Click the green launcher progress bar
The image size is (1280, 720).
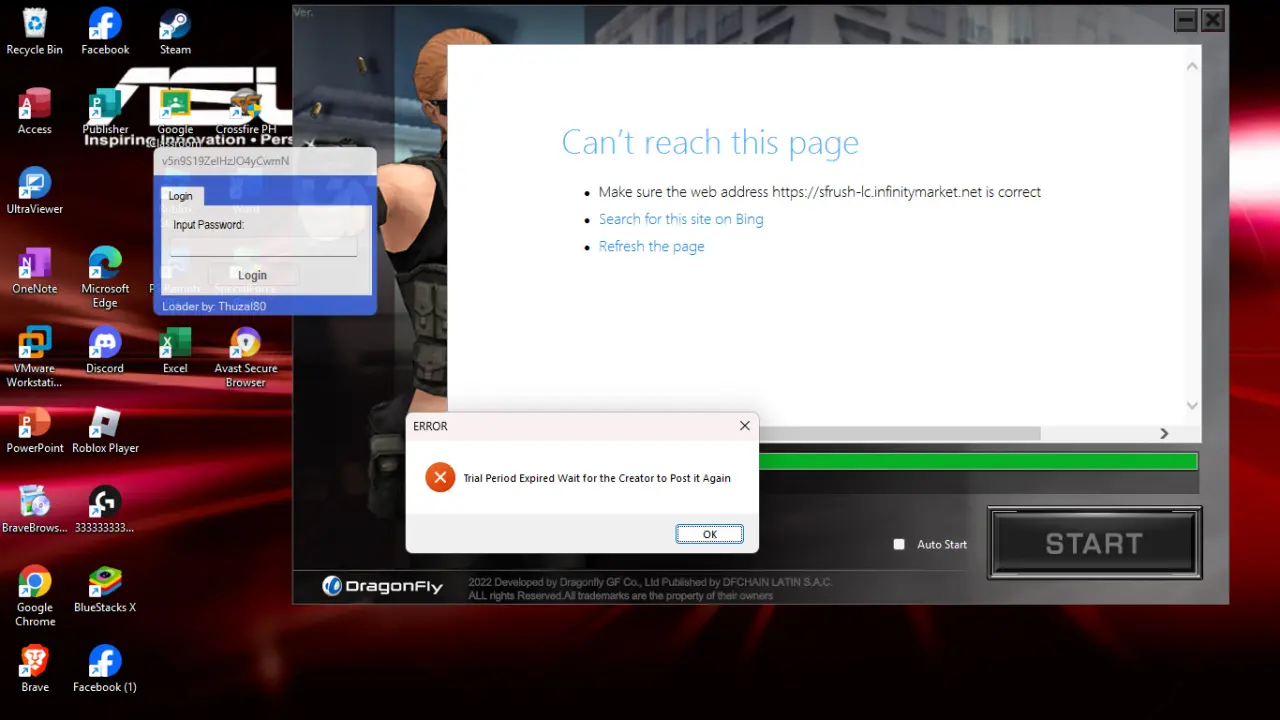[978, 461]
